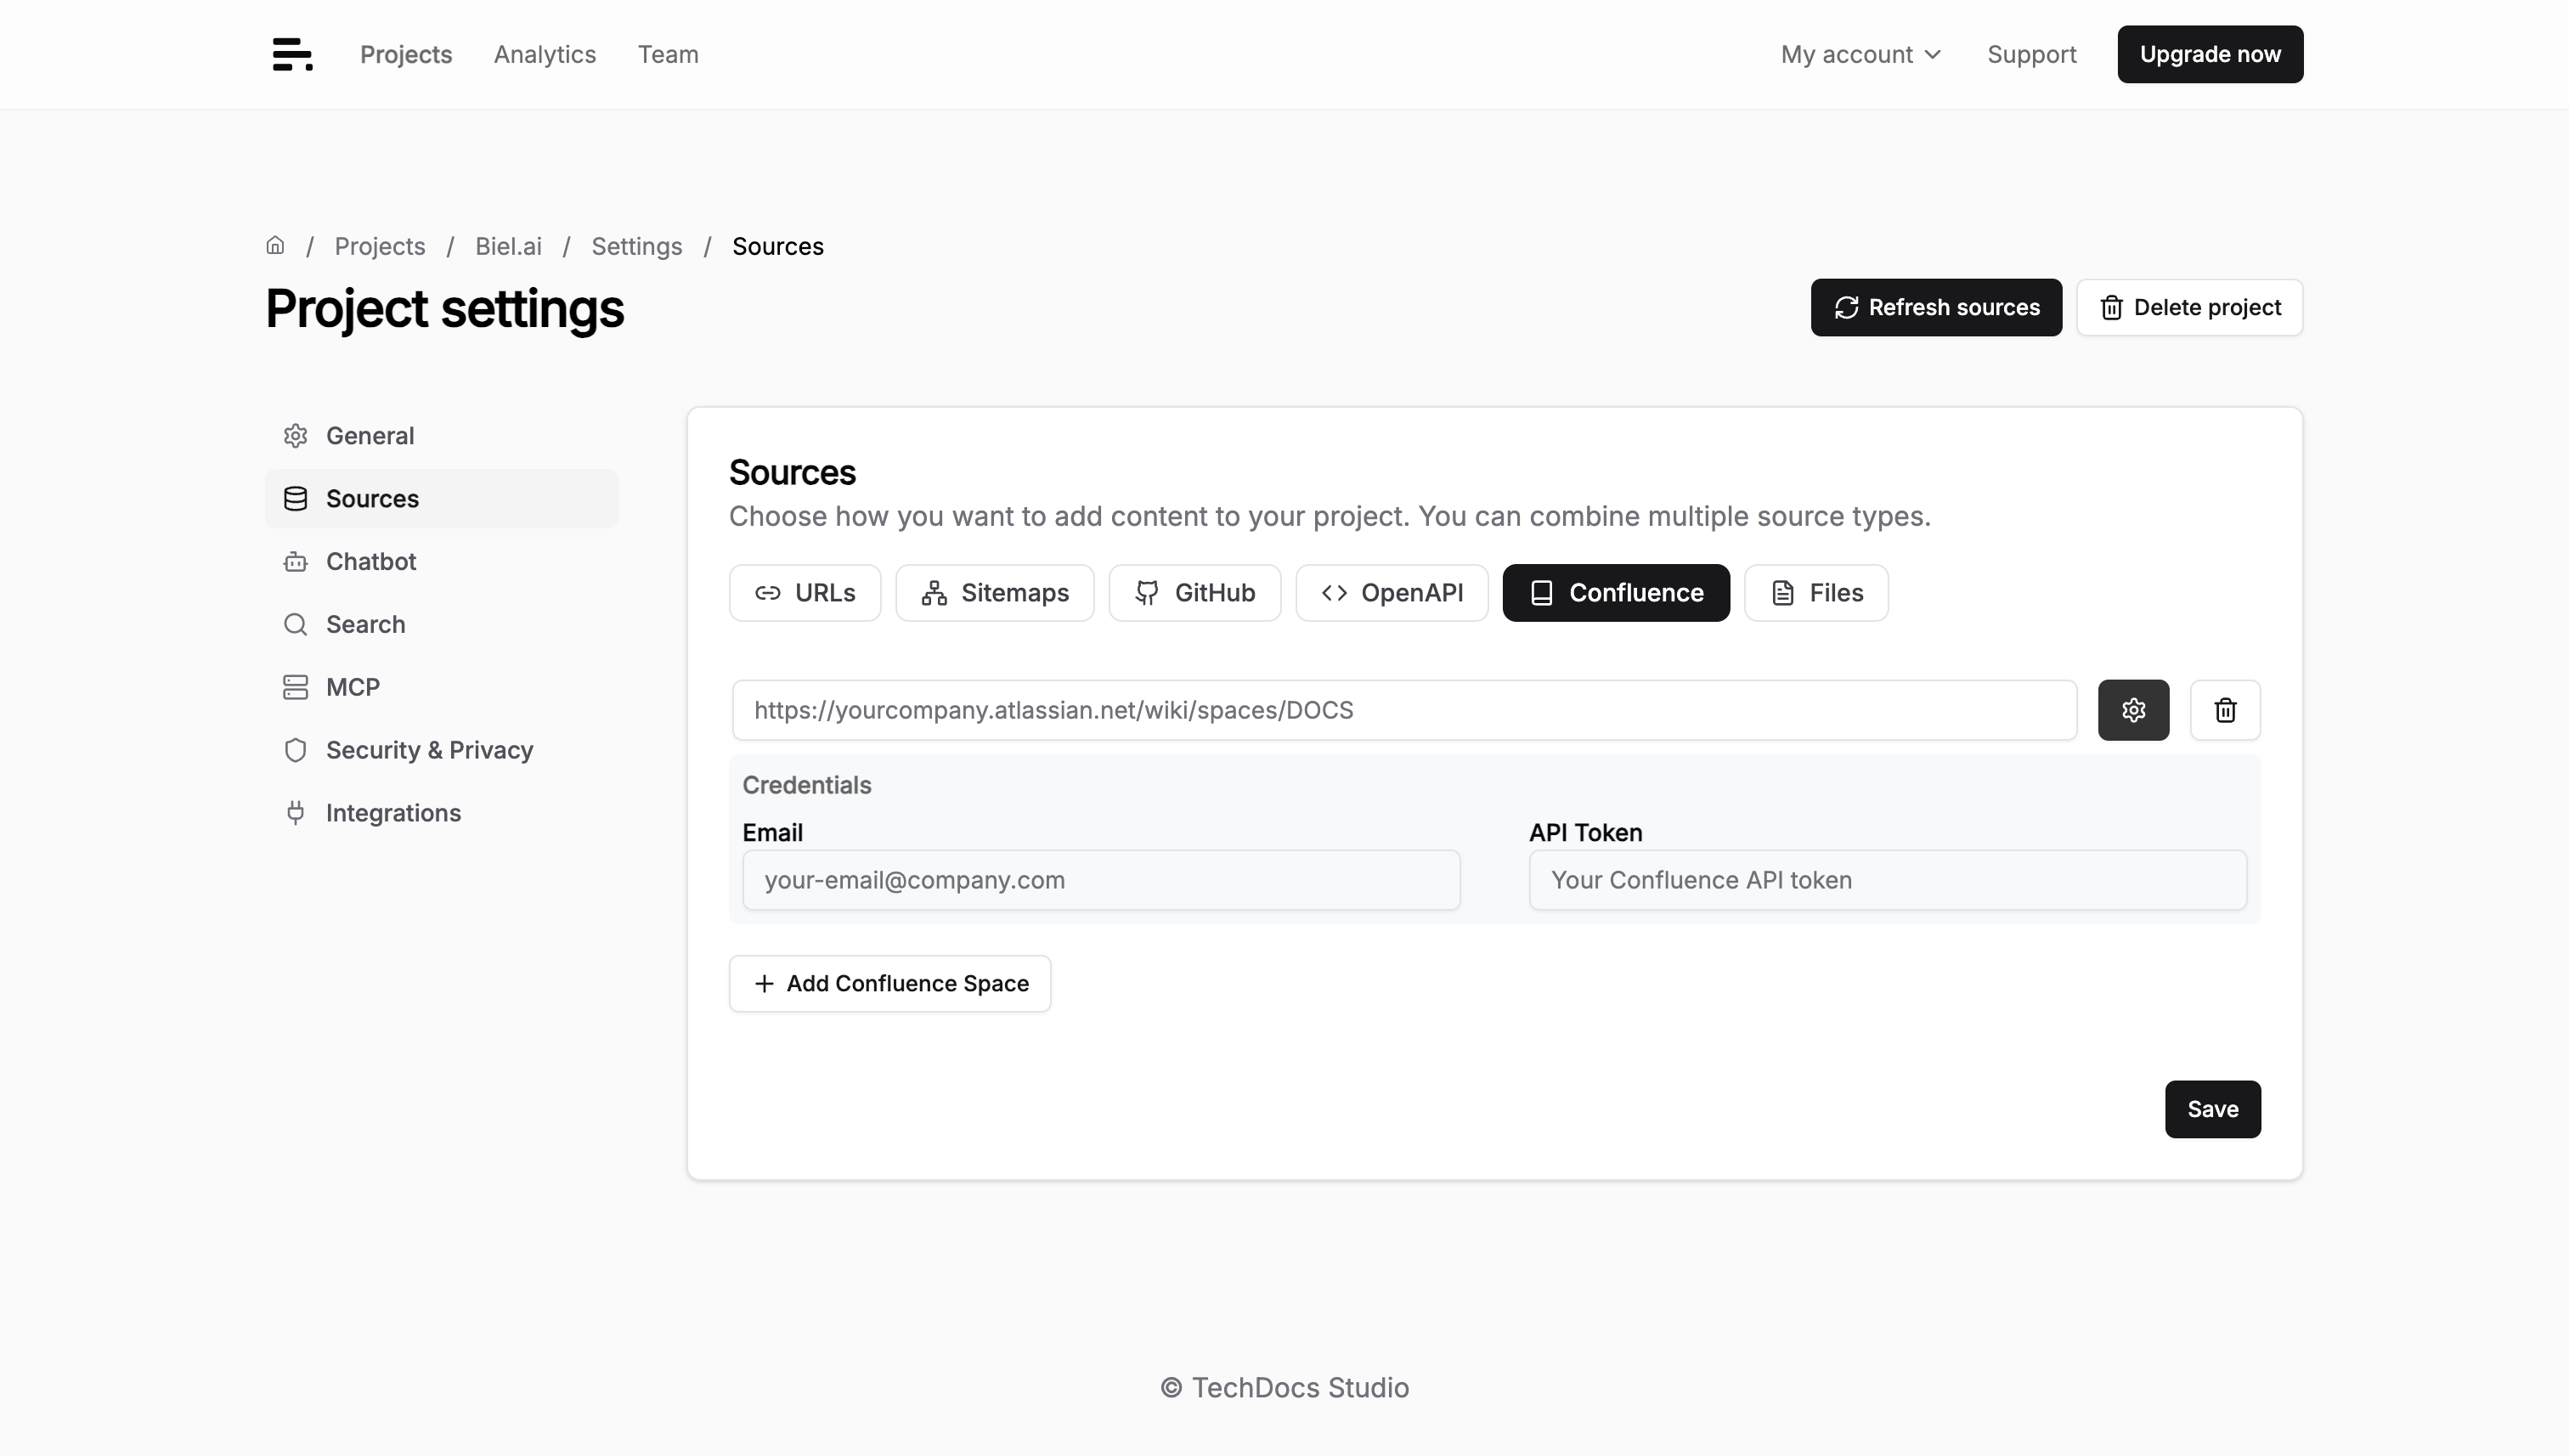Open Chatbot settings in sidebar
Screen dimensions: 2569x1456
[441, 561]
